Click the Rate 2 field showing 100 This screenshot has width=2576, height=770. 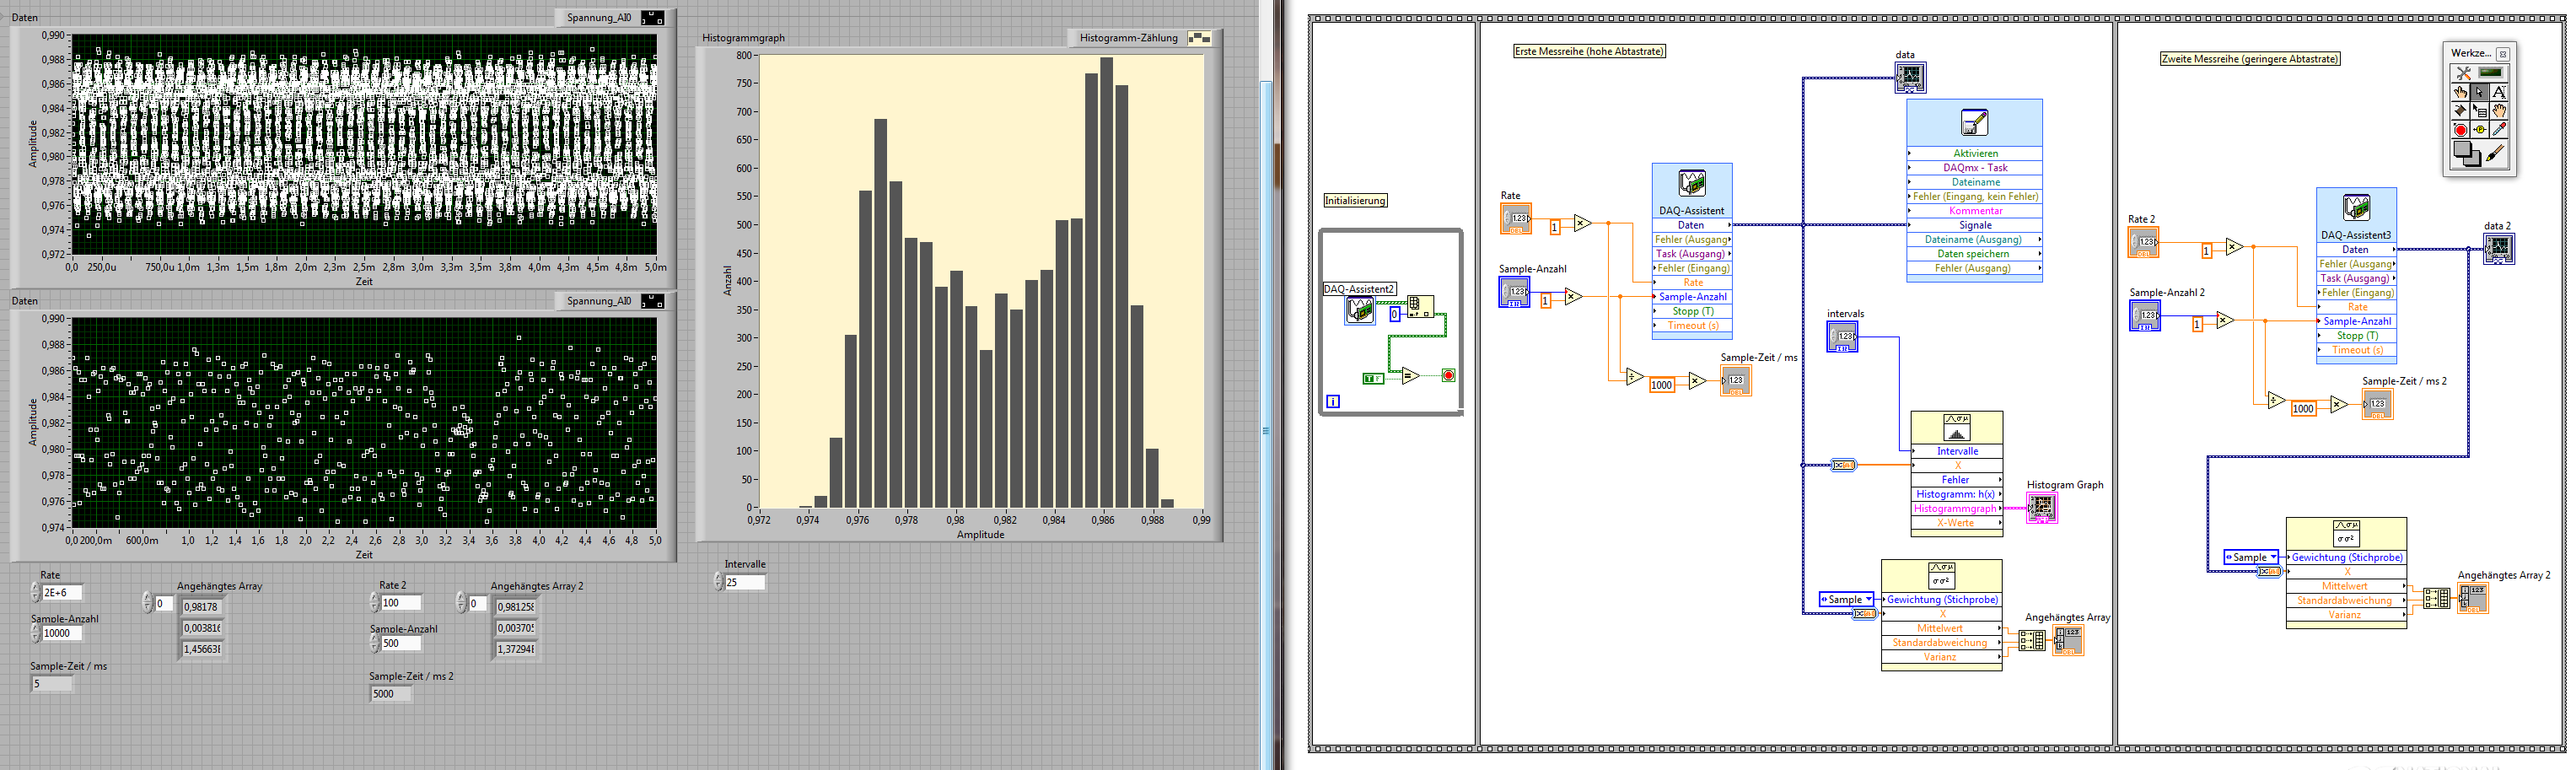(x=401, y=603)
